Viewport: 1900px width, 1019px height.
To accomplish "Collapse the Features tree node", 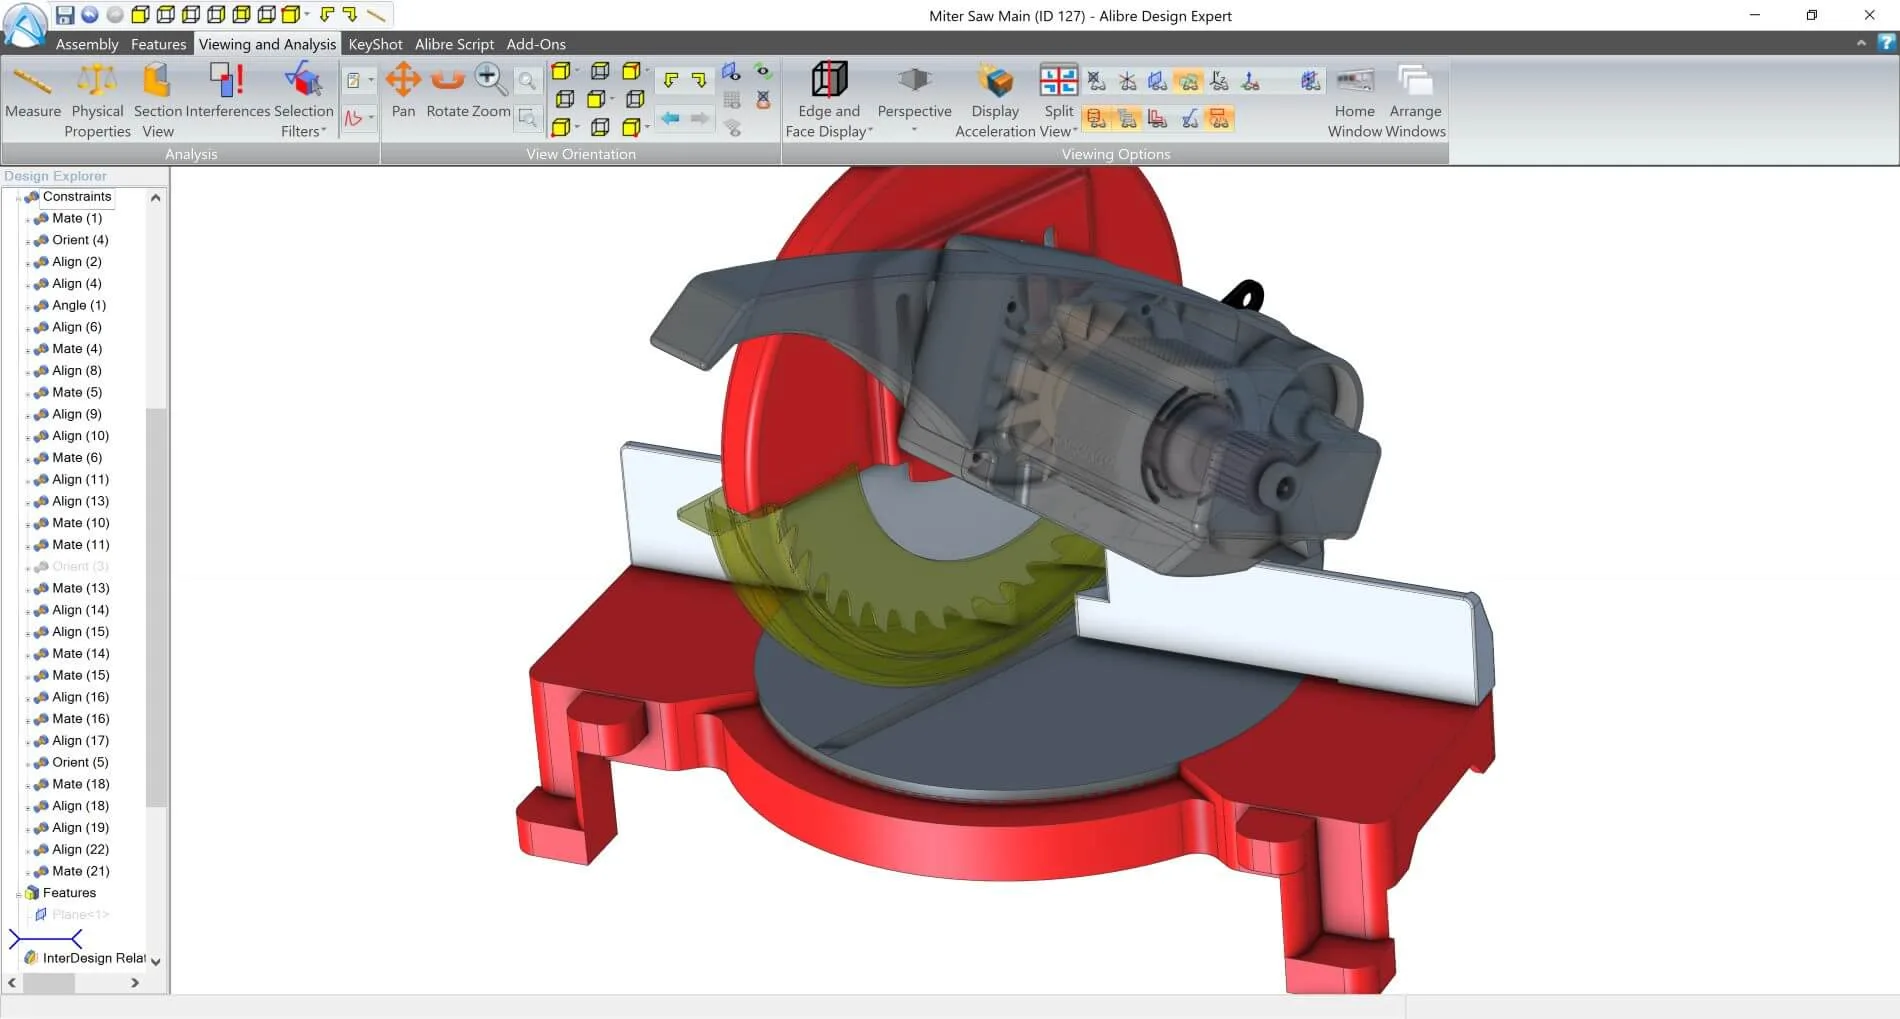I will click(x=18, y=893).
